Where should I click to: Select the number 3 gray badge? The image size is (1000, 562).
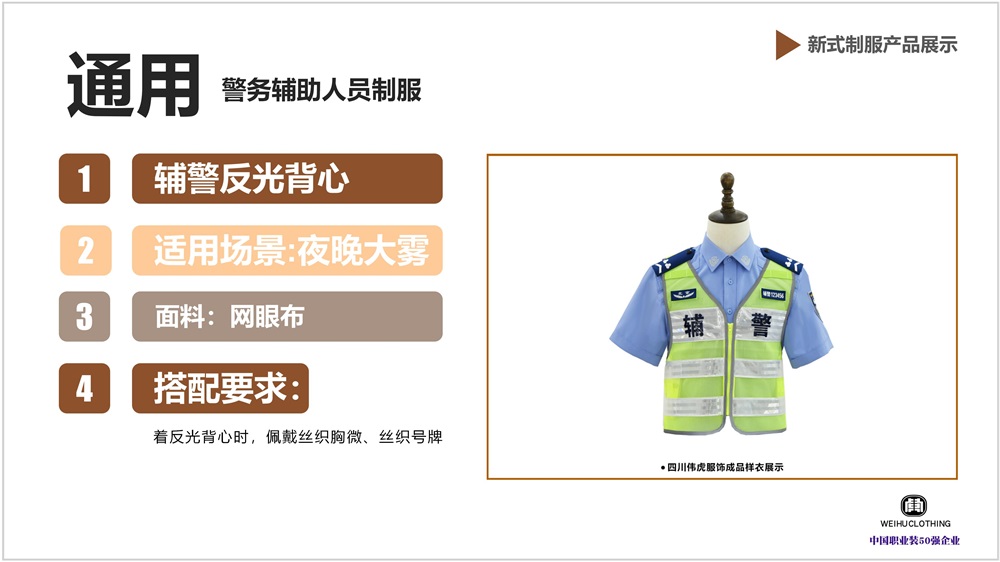click(x=85, y=316)
